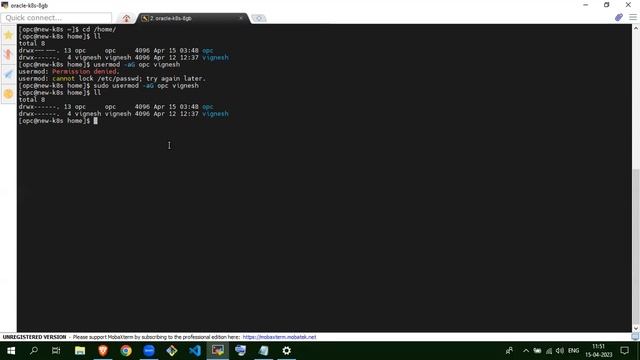Click the MobaXterm title bar app icon

pyautogui.click(x=4, y=5)
